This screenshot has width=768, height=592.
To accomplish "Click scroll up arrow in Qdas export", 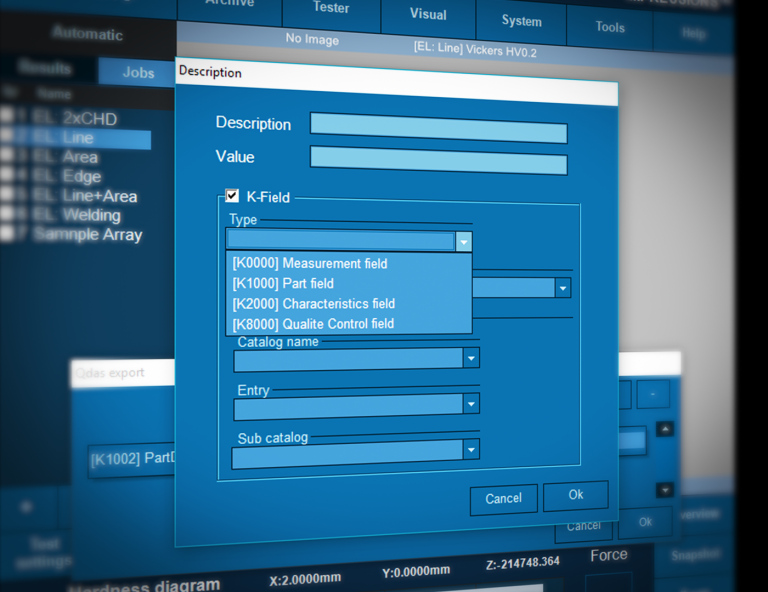I will pyautogui.click(x=665, y=429).
